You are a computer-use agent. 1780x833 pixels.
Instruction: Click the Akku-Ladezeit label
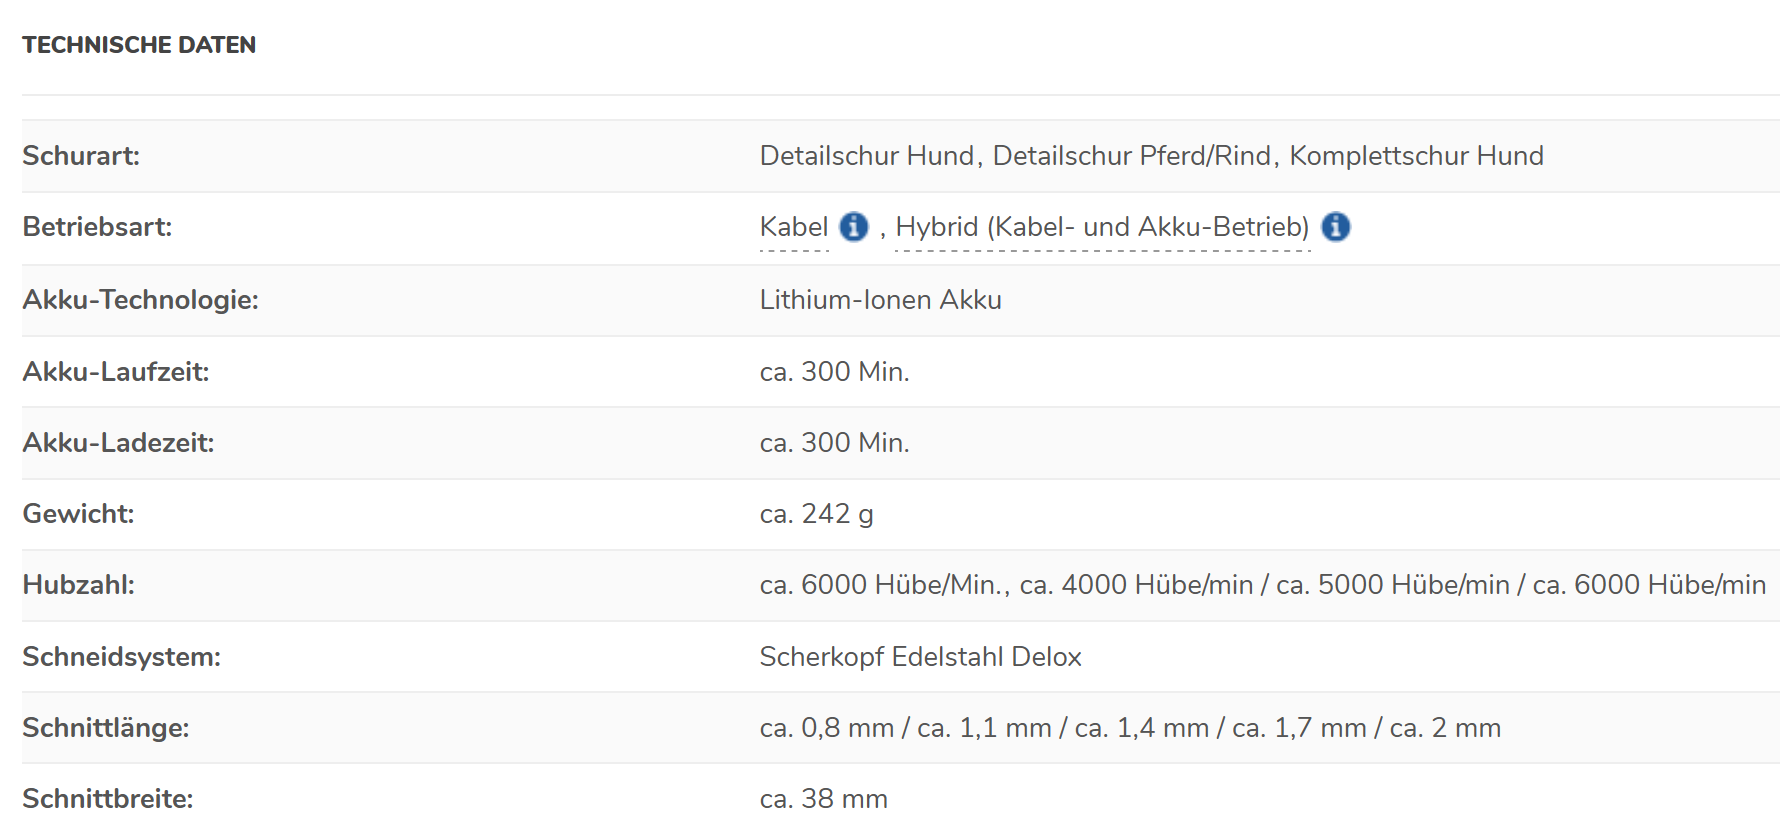(118, 443)
